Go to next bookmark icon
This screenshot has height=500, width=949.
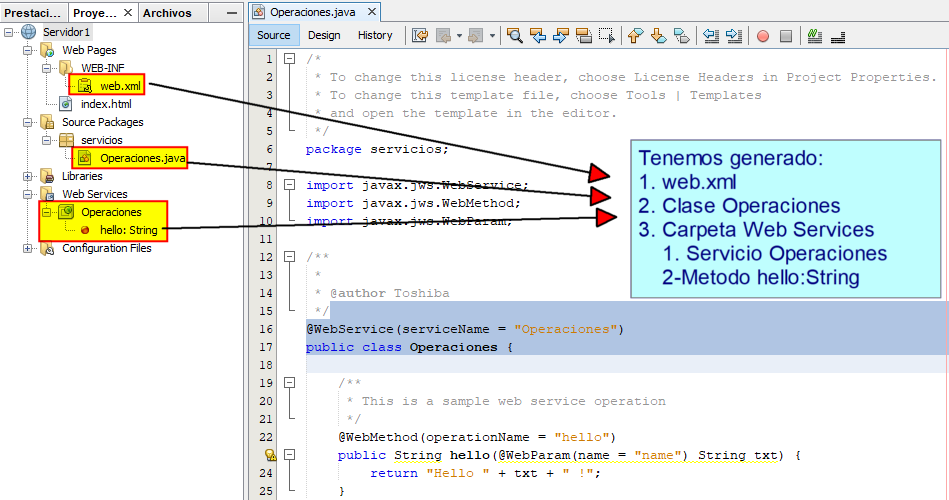[658, 36]
